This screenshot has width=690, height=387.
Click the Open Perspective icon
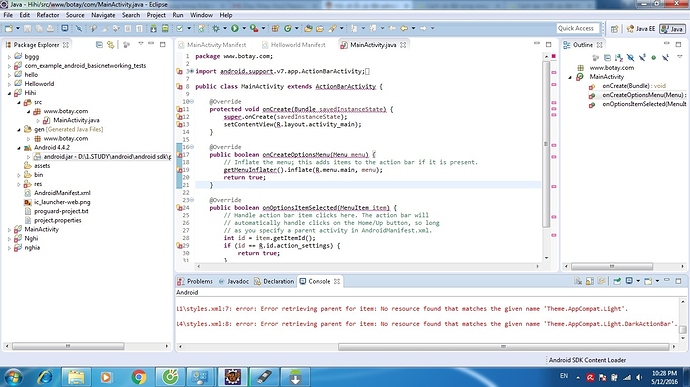[614, 29]
